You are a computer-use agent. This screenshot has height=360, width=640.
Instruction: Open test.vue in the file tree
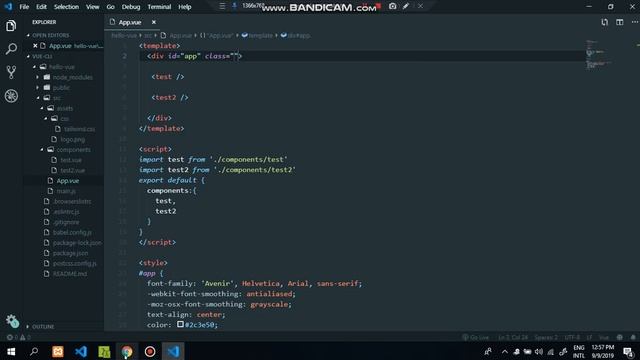71,160
